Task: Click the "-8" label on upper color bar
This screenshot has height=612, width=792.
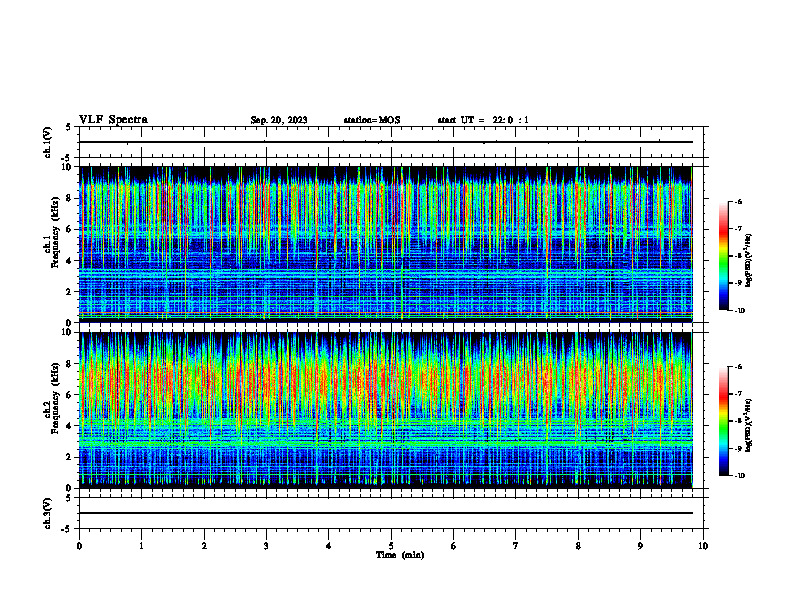Action: 738,256
